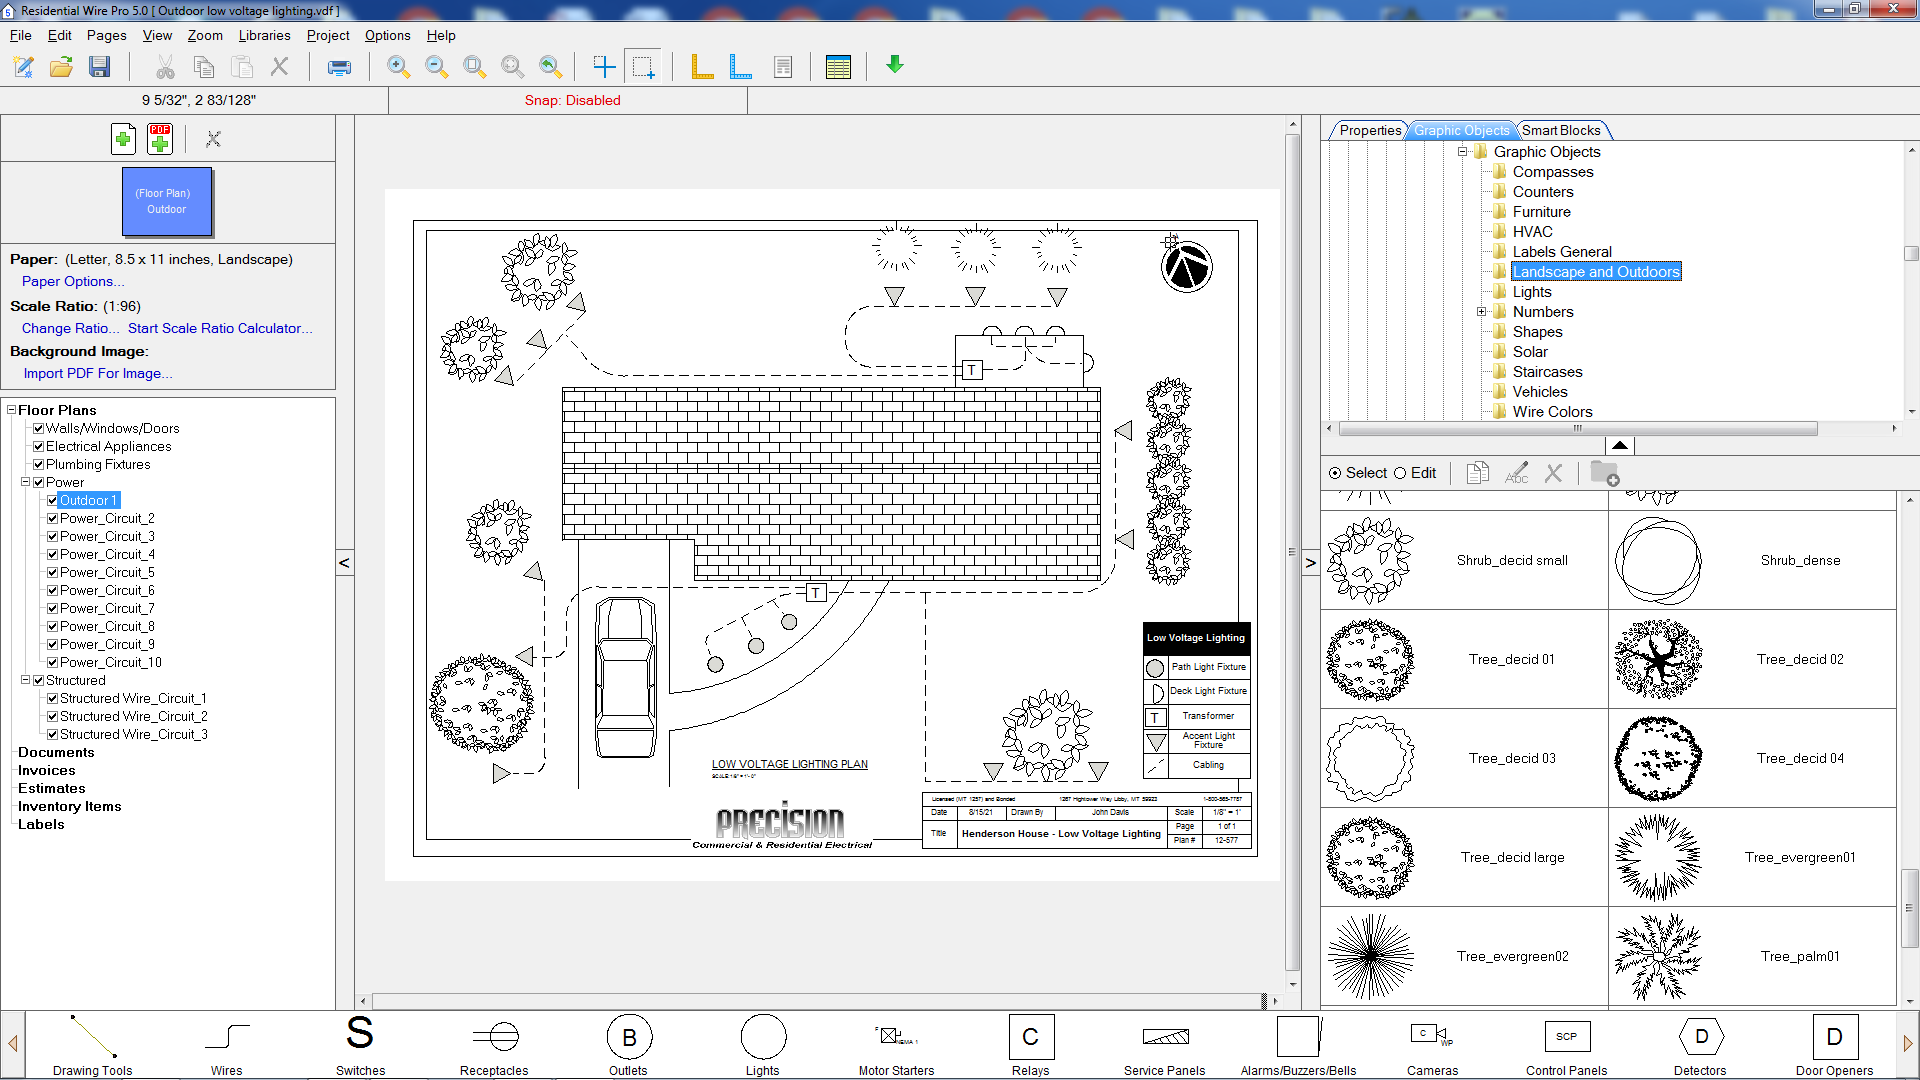
Task: Click the Paper Options link
Action: point(72,281)
